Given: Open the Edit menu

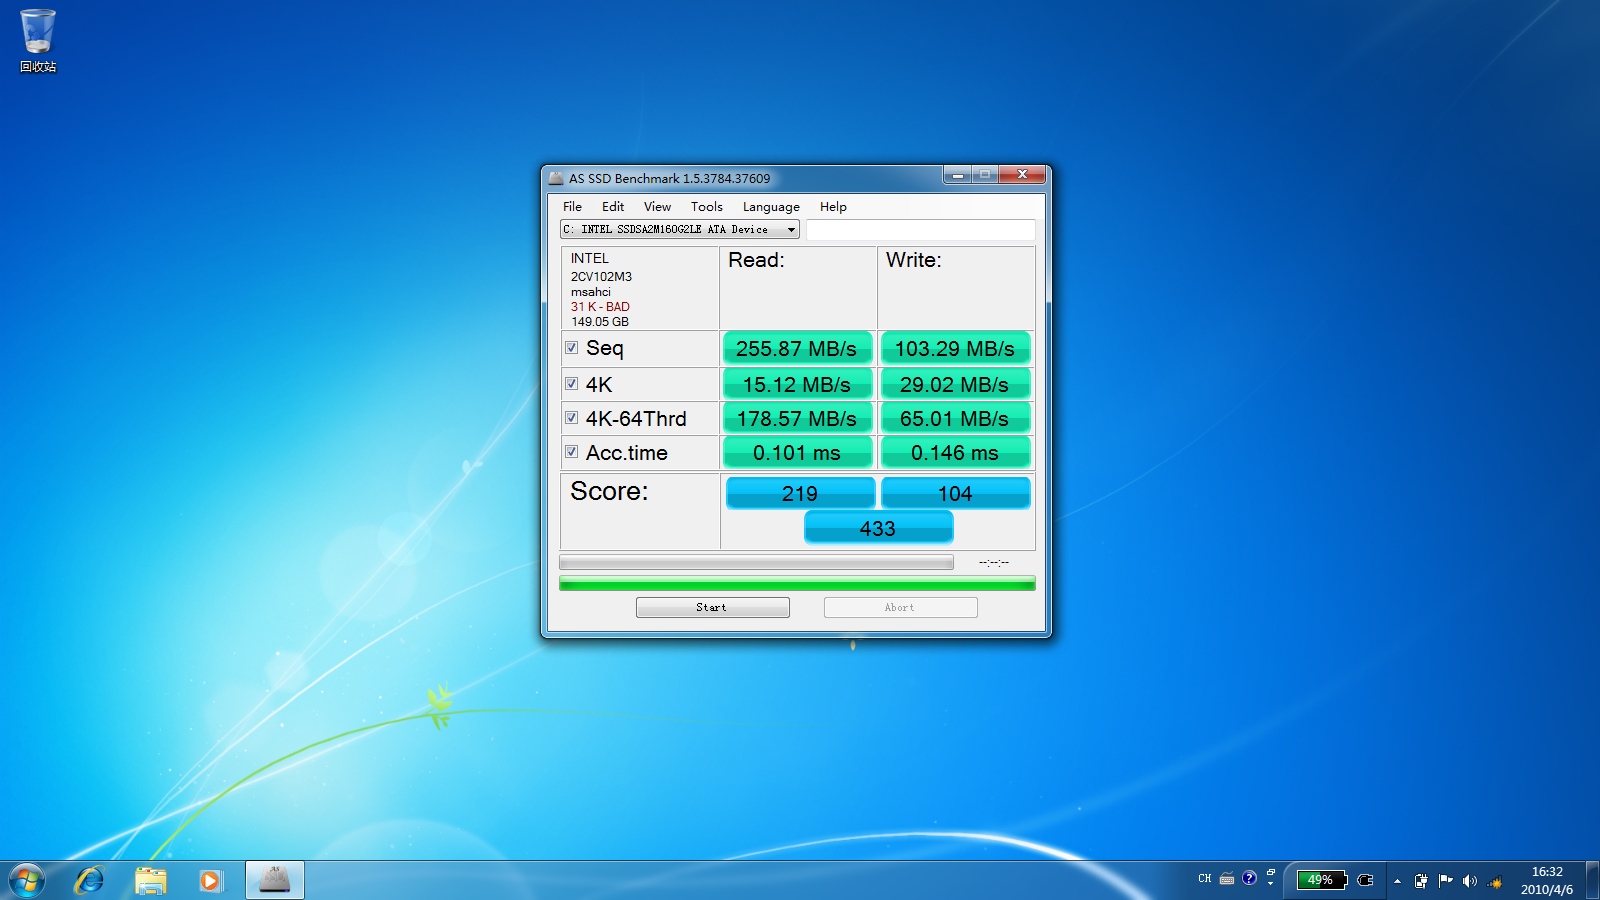Looking at the screenshot, I should tap(613, 207).
